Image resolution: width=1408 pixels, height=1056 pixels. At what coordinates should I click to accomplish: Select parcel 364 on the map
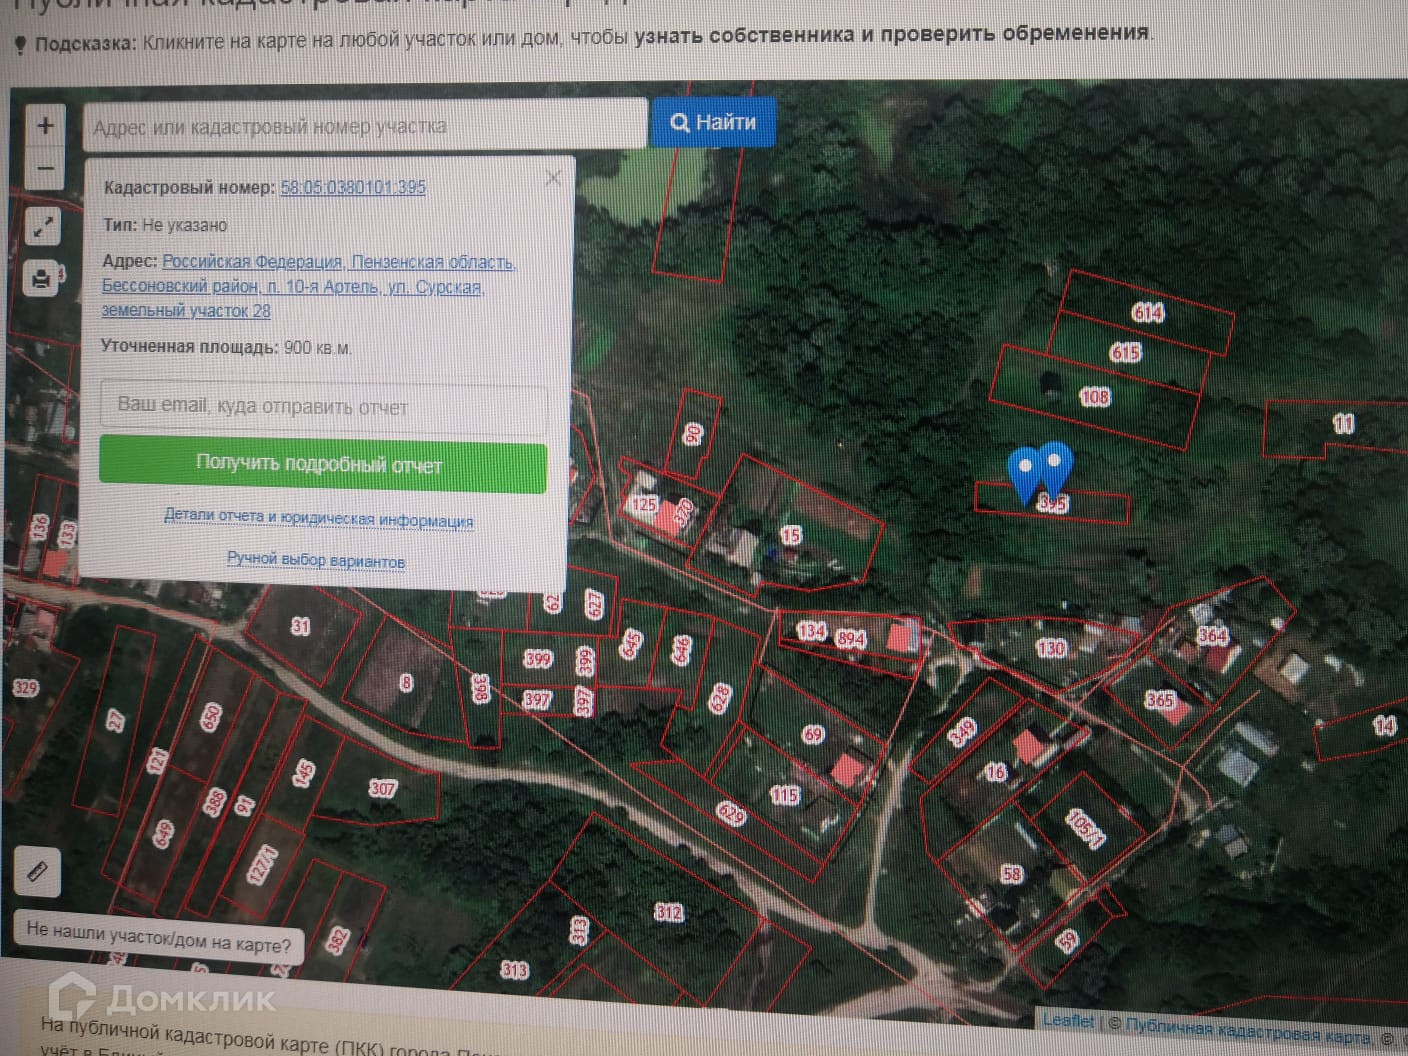click(x=1213, y=635)
